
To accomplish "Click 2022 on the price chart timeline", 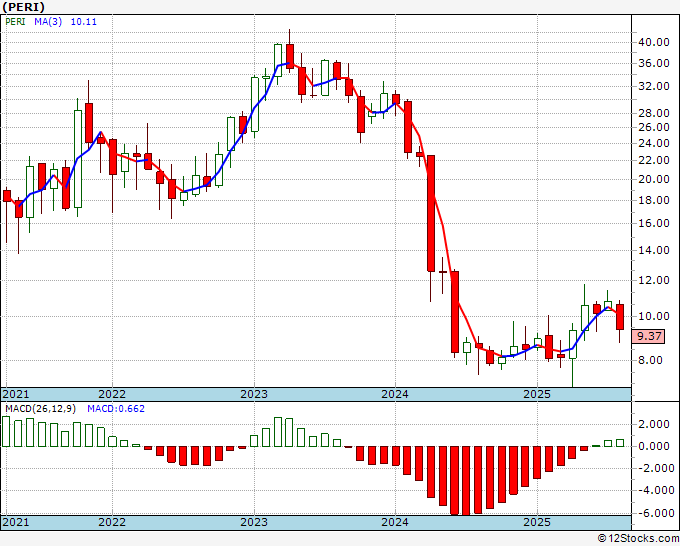I will 112,394.
